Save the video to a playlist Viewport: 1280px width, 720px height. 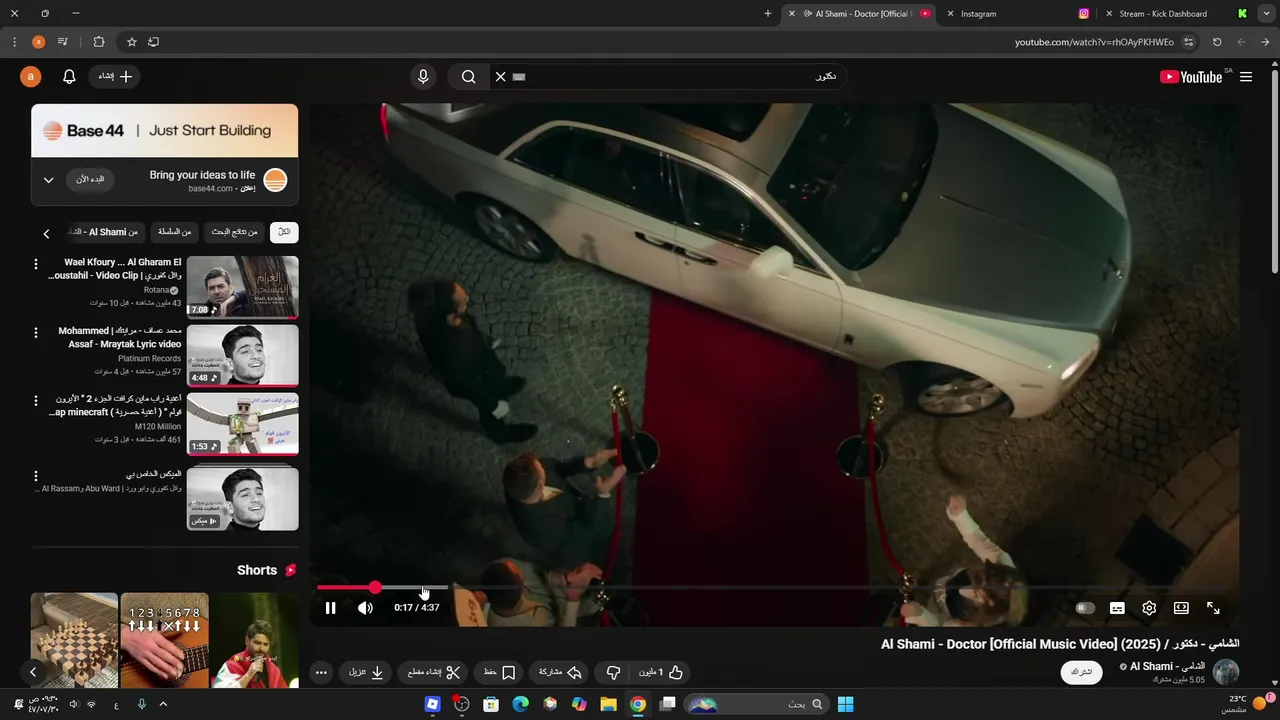coord(499,673)
